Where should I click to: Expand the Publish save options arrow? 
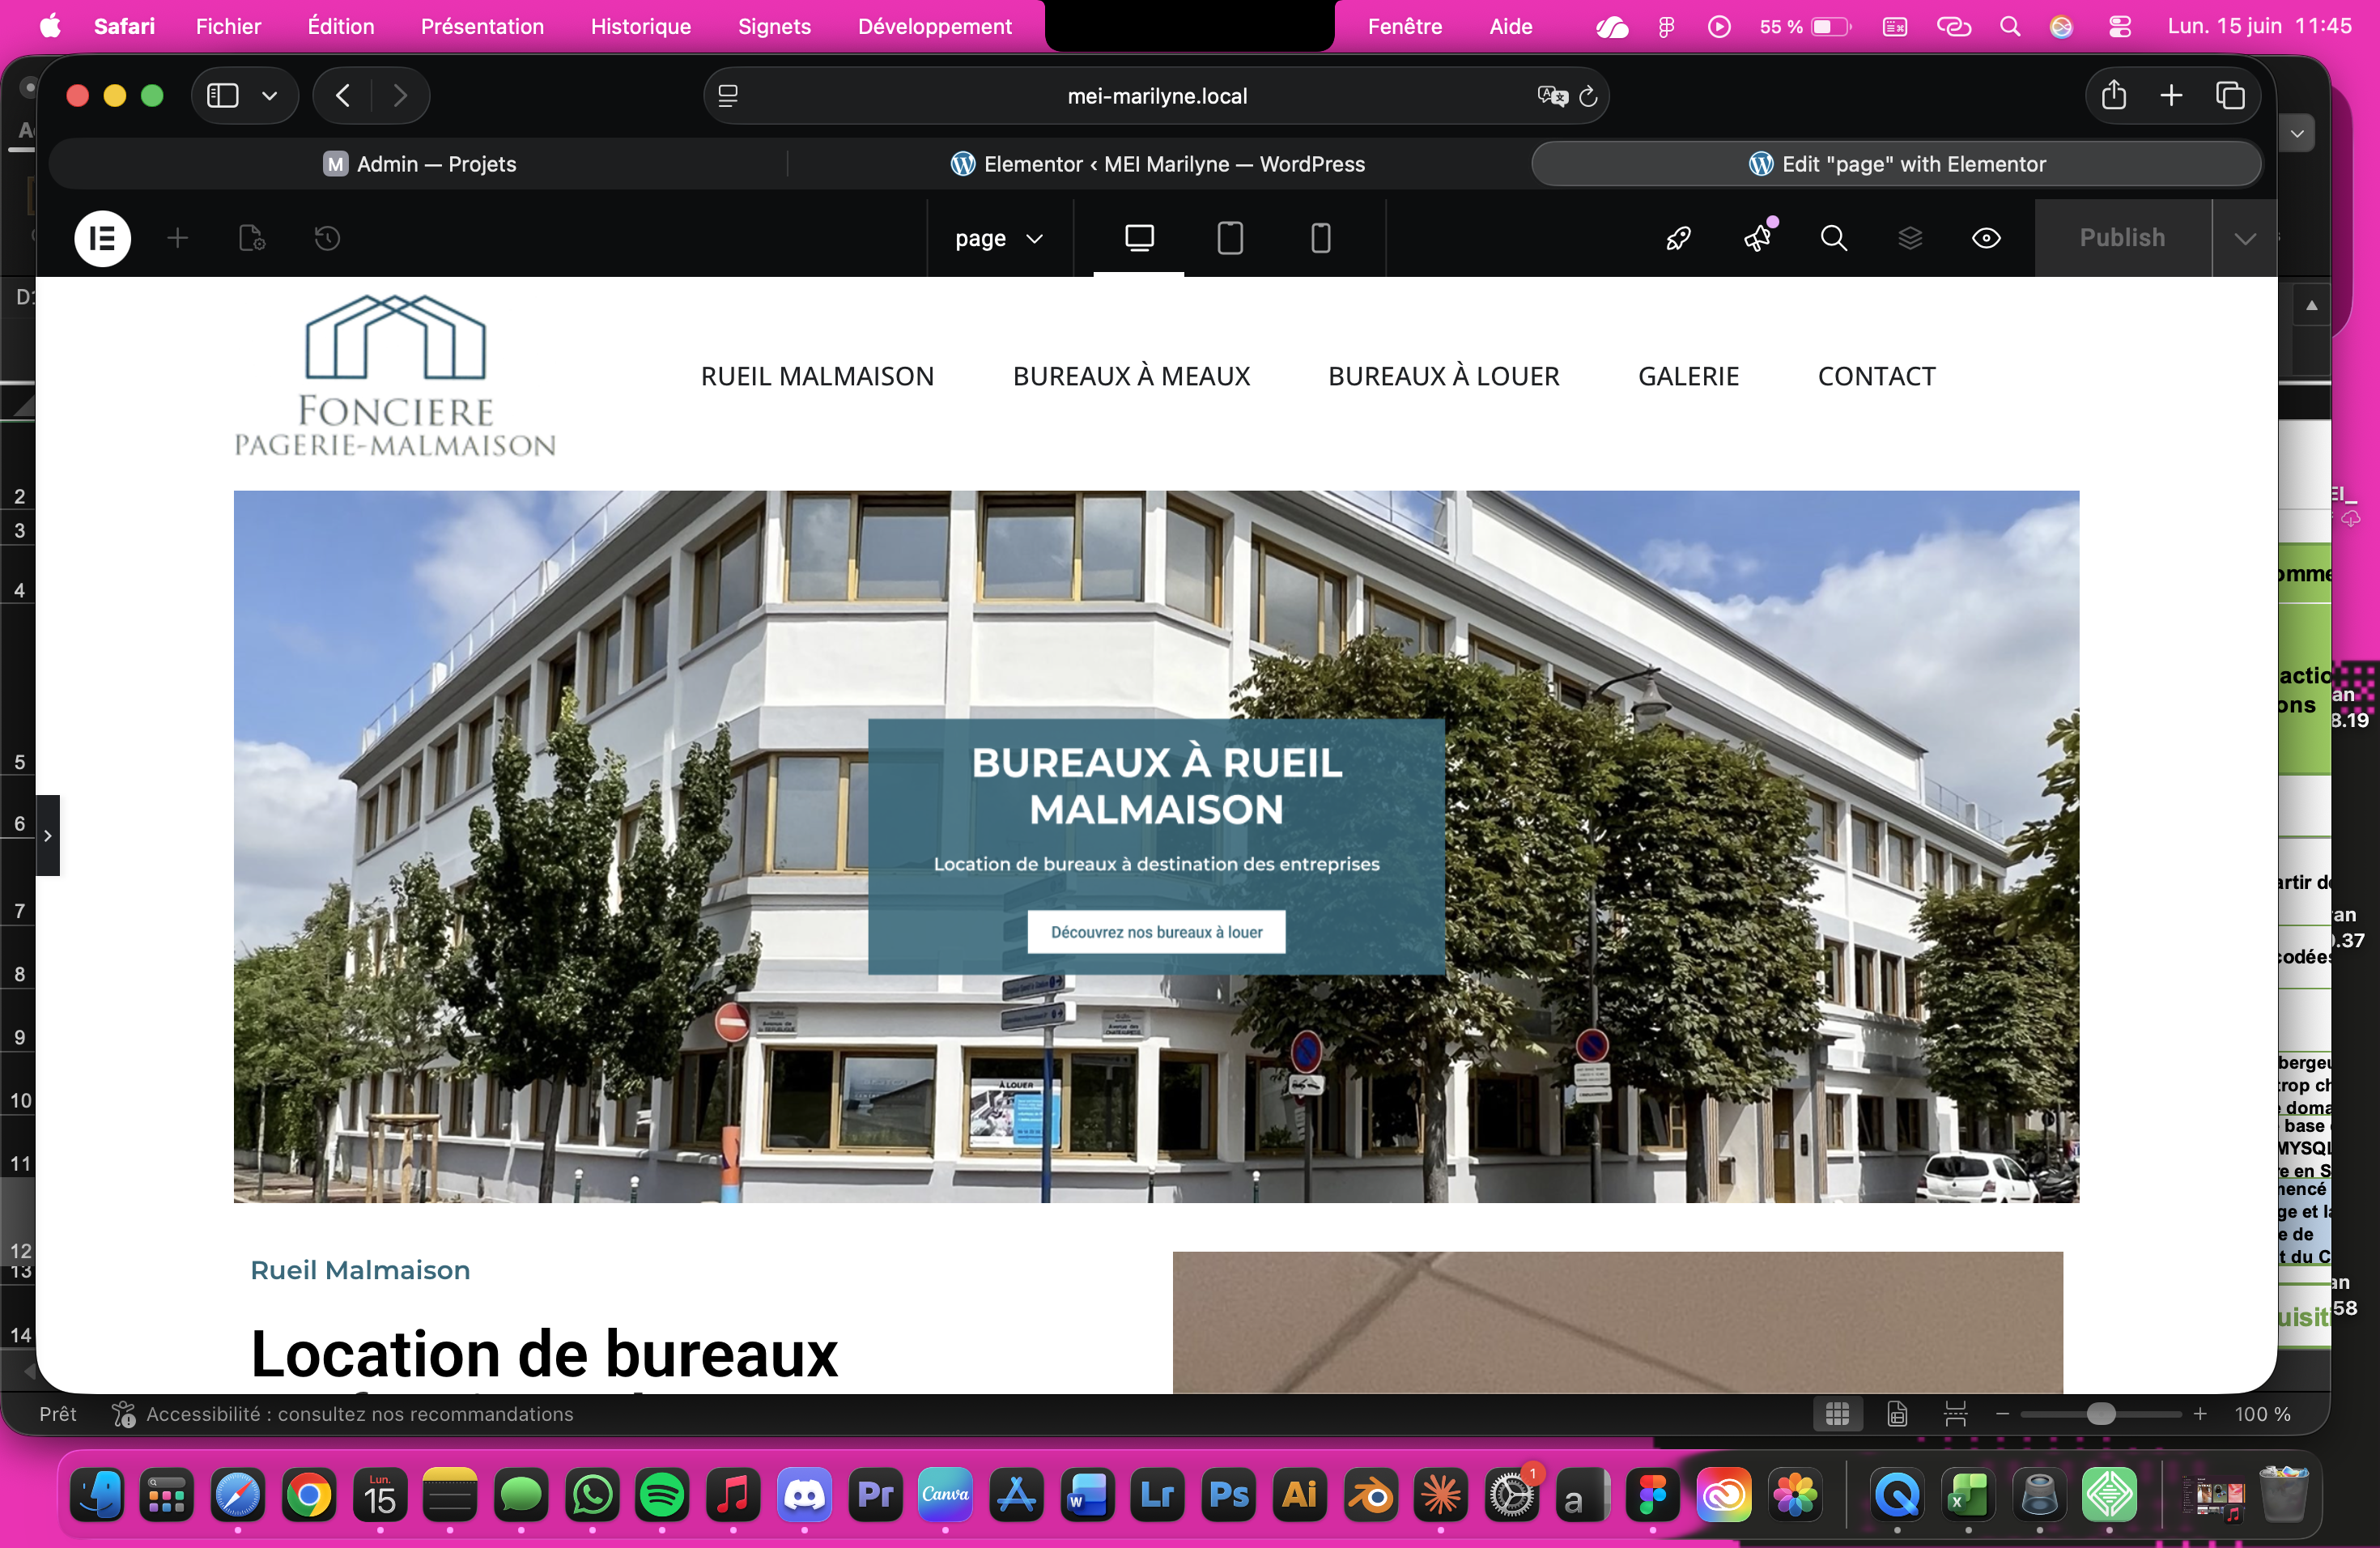[x=2245, y=238]
